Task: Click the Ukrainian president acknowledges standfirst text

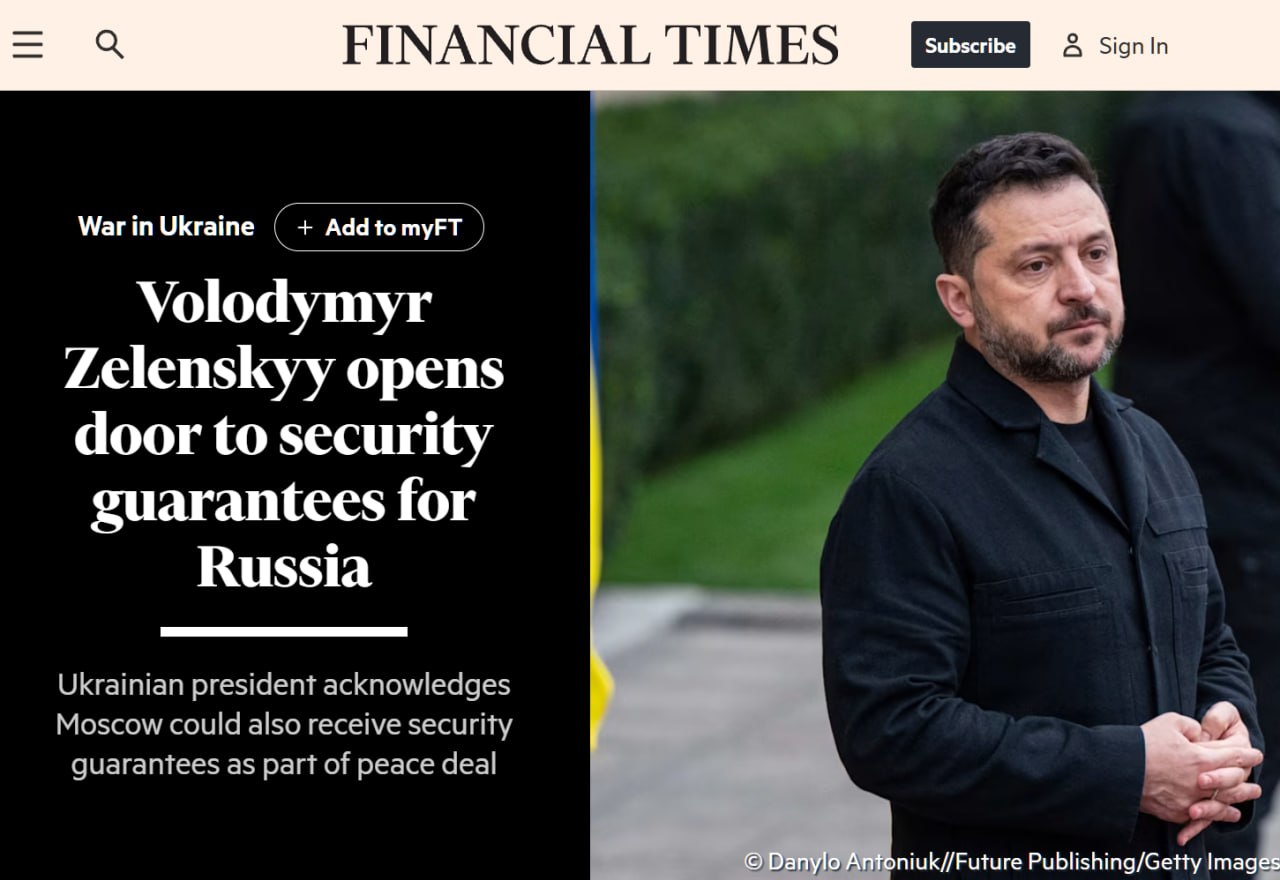Action: (284, 725)
